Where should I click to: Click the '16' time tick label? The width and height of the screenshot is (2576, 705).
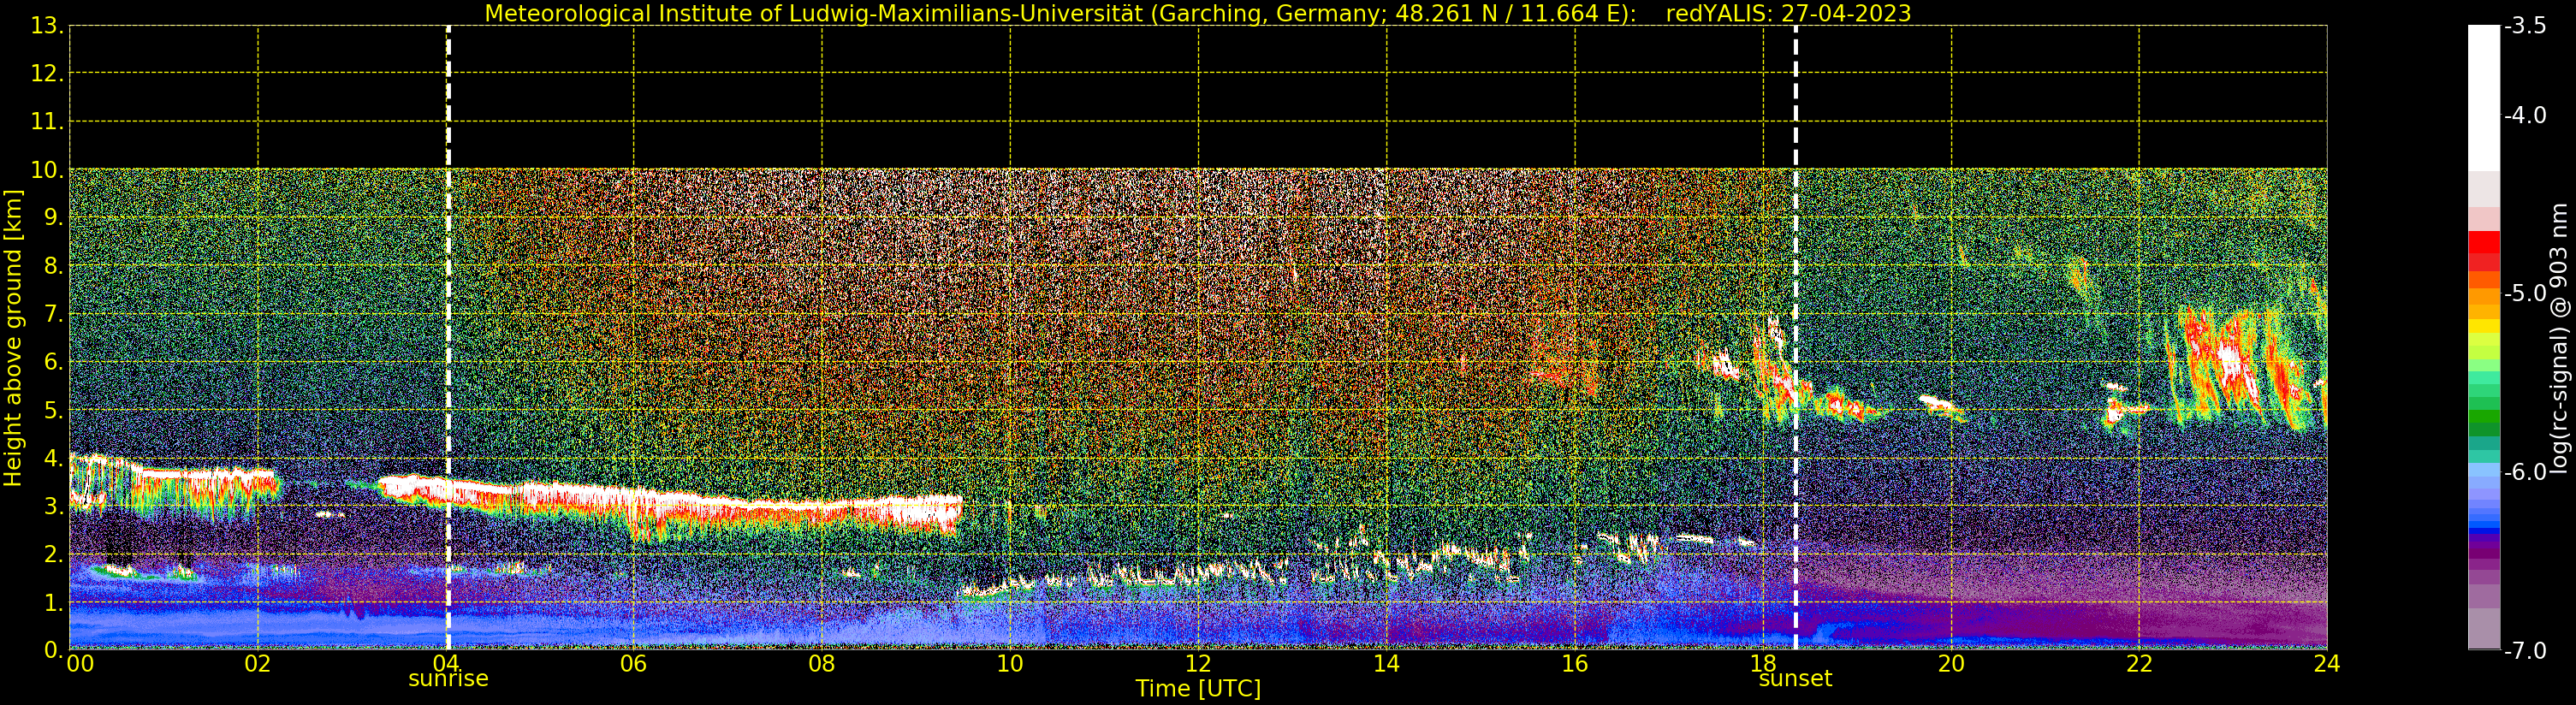point(1574,663)
